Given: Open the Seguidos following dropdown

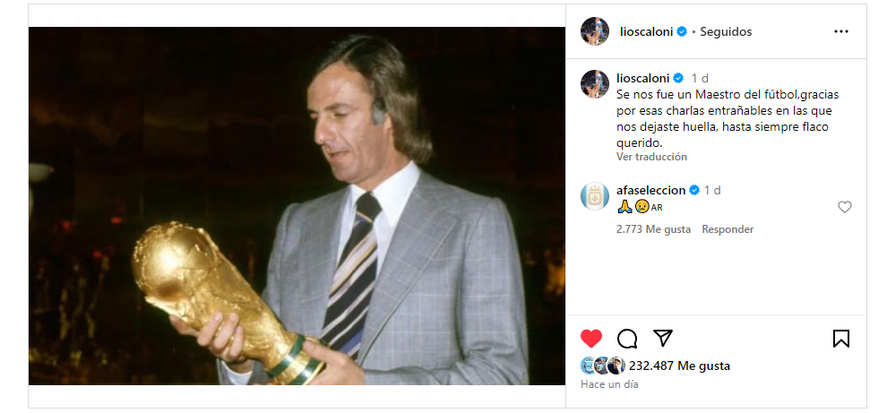Looking at the screenshot, I should 726,32.
